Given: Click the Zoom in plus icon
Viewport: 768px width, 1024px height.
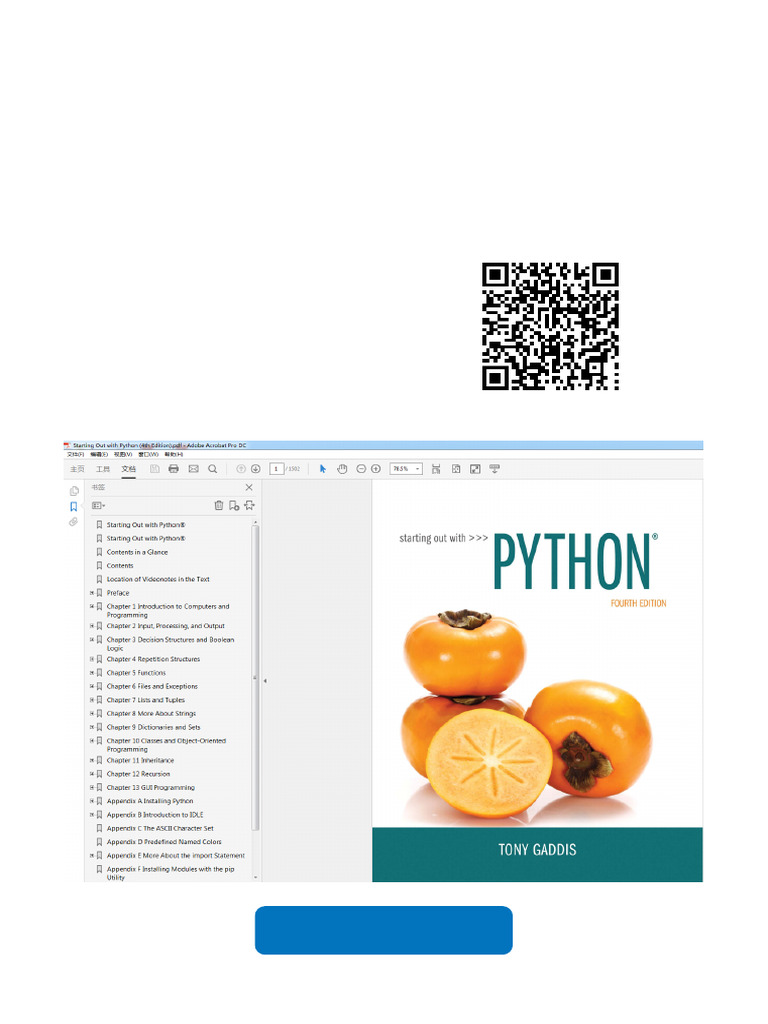Looking at the screenshot, I should tap(376, 469).
